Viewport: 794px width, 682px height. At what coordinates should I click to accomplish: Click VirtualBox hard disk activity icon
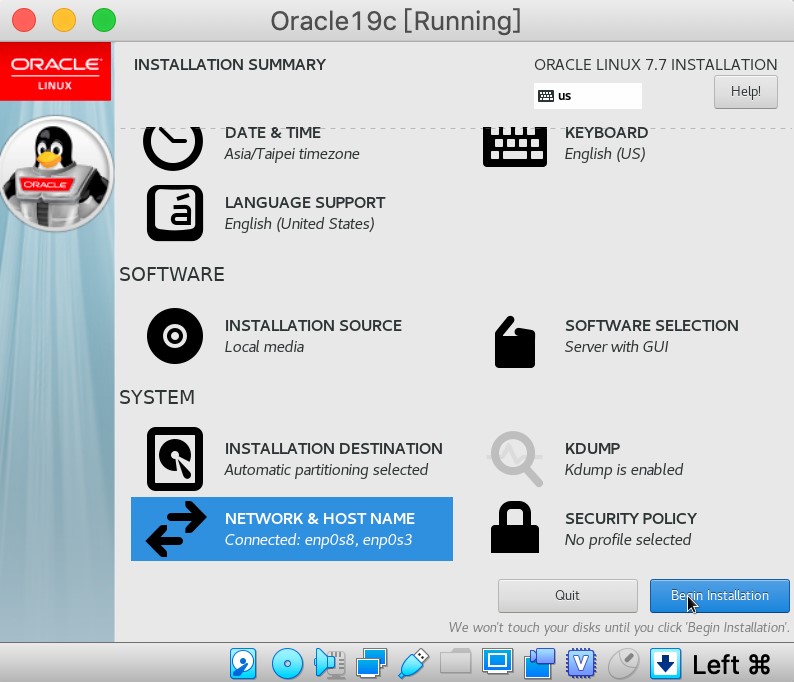coord(243,663)
